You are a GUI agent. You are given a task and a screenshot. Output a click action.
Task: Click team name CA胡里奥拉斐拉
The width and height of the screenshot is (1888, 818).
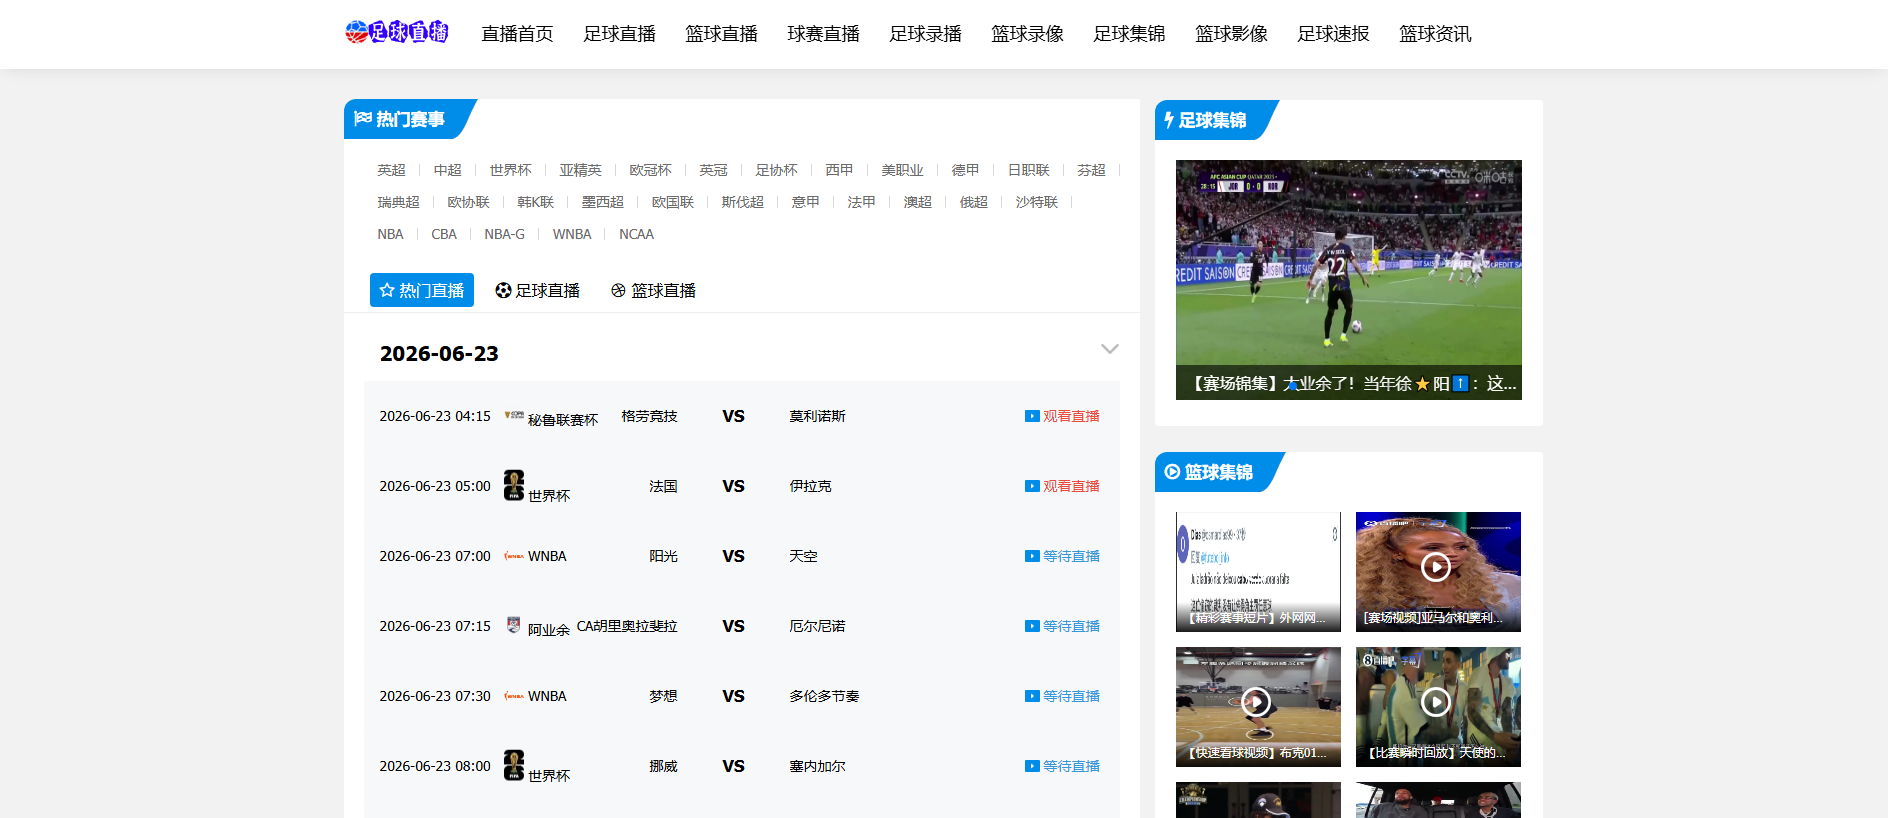pyautogui.click(x=627, y=626)
